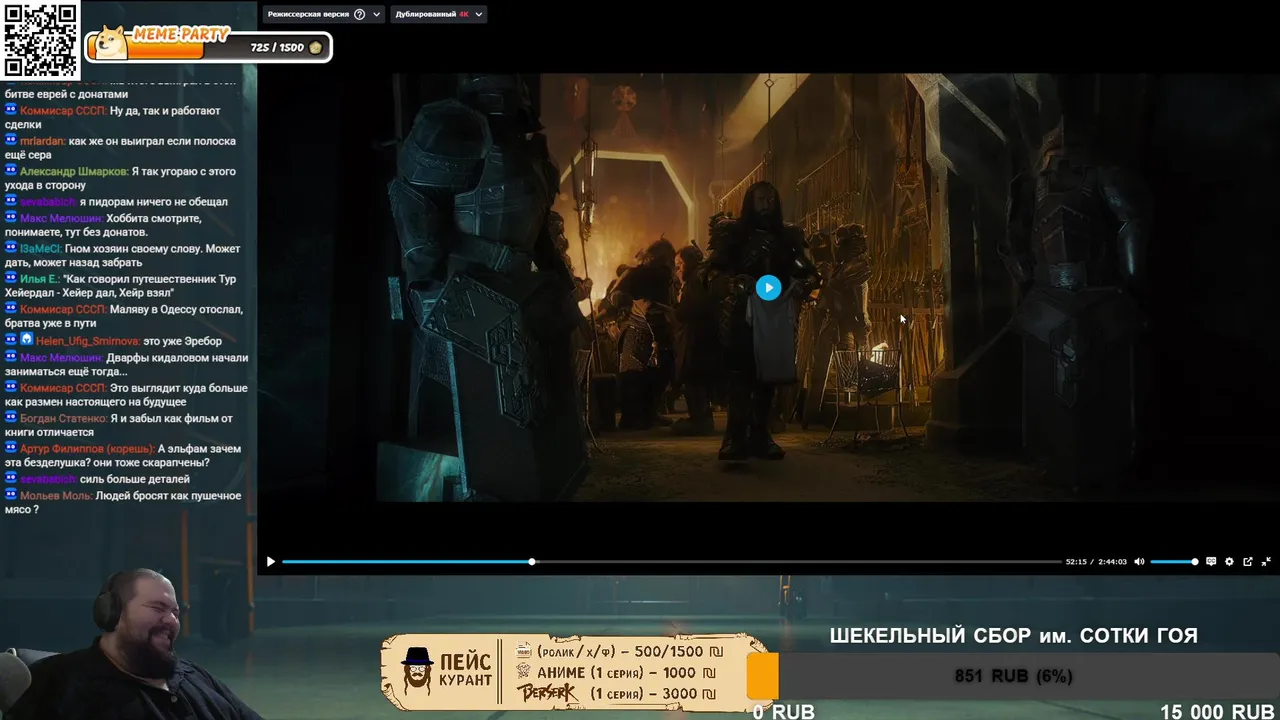
Task: Exit fullscreen with the collapse arrows icon
Action: click(1266, 562)
